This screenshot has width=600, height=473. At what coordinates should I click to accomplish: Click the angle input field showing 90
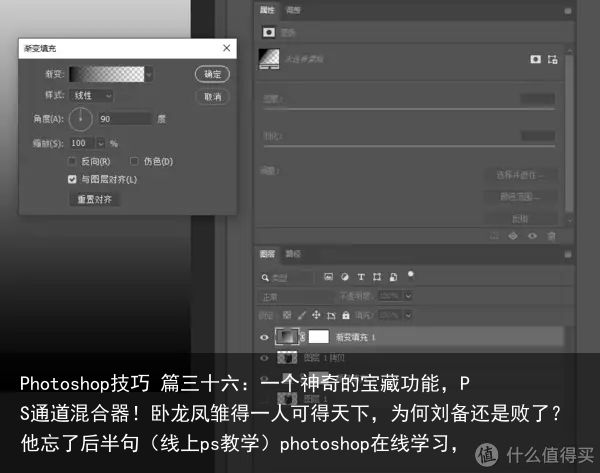tap(124, 119)
